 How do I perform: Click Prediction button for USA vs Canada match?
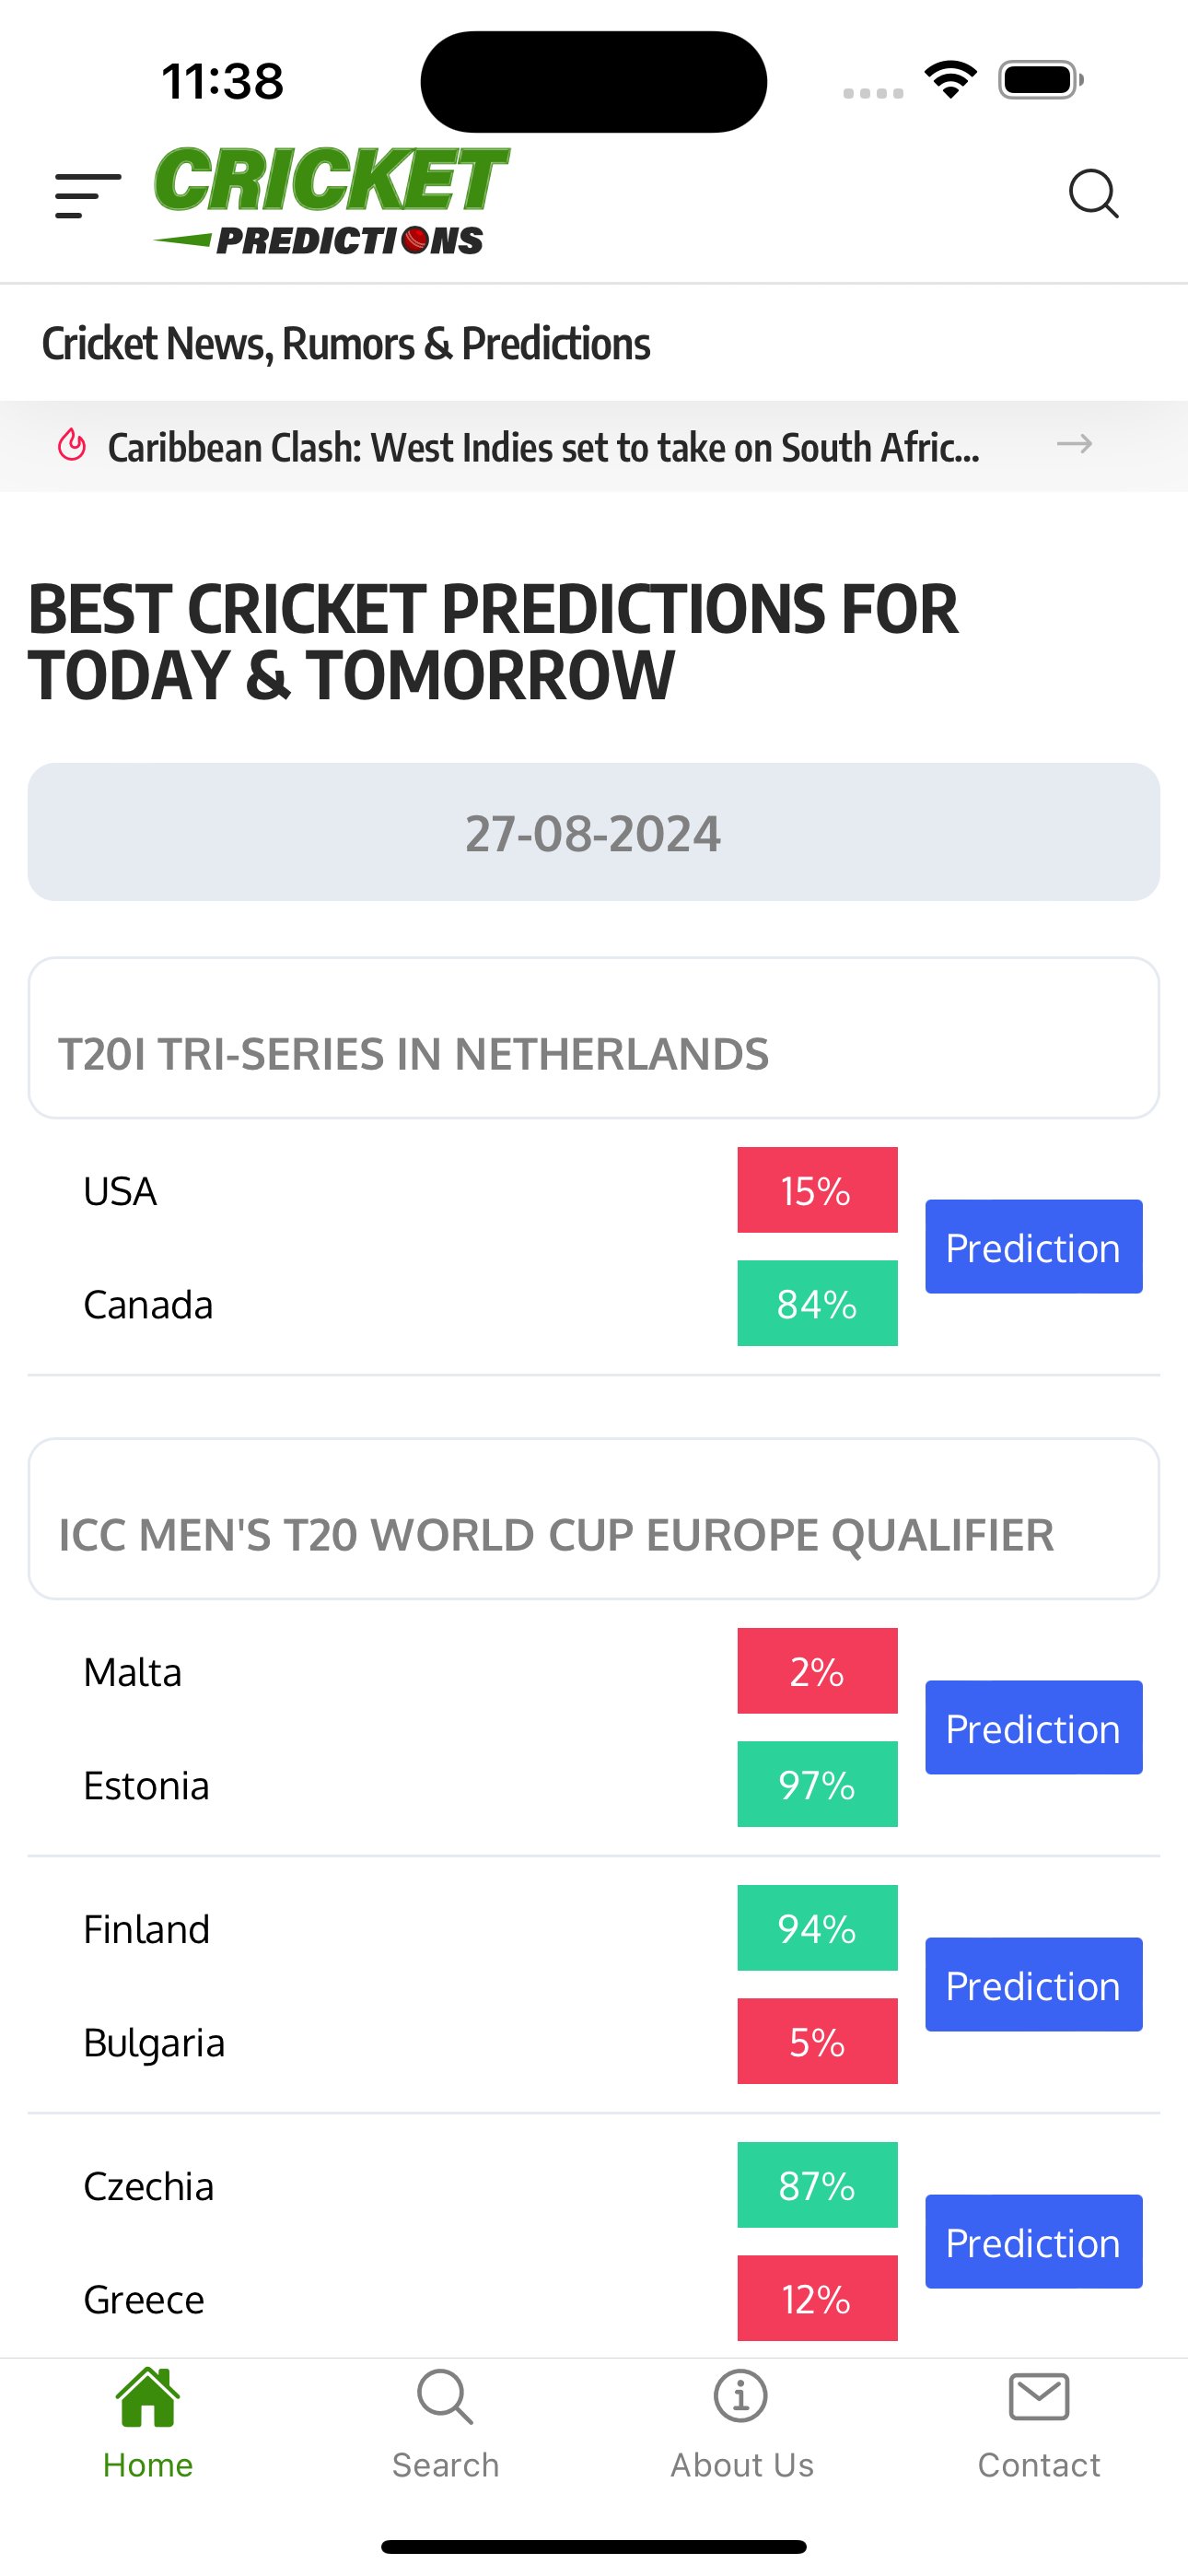(x=1032, y=1247)
